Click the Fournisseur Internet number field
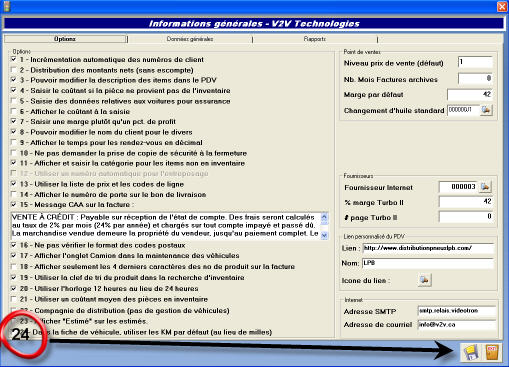 click(459, 187)
